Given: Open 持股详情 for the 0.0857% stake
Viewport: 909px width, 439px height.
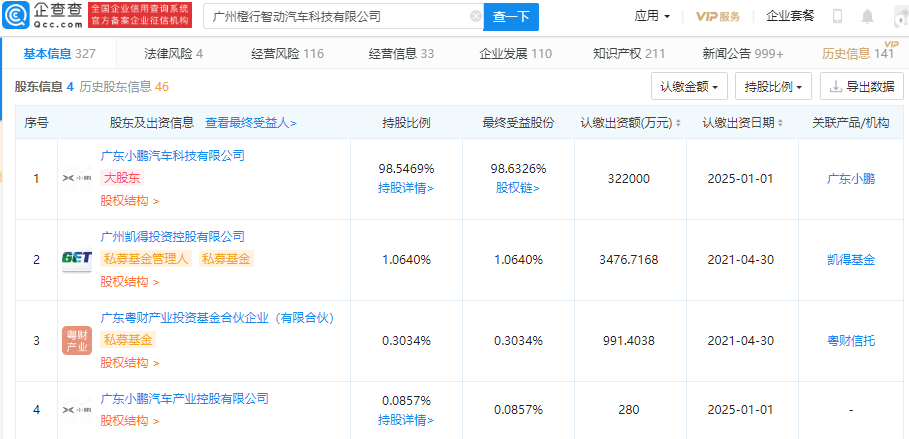Looking at the screenshot, I should (x=406, y=419).
